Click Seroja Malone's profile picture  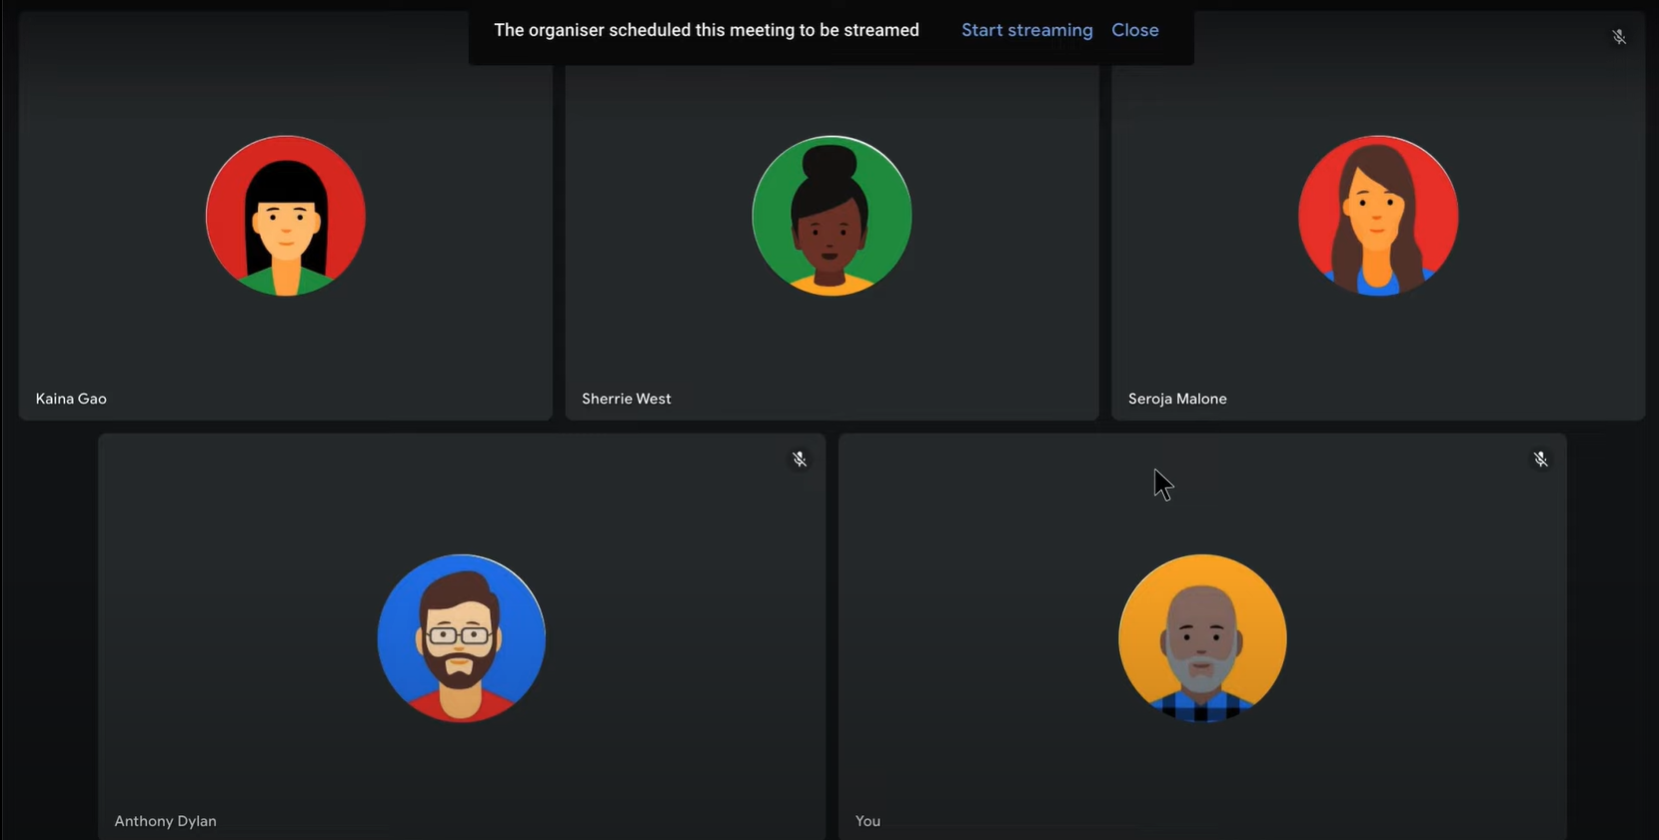pyautogui.click(x=1378, y=216)
